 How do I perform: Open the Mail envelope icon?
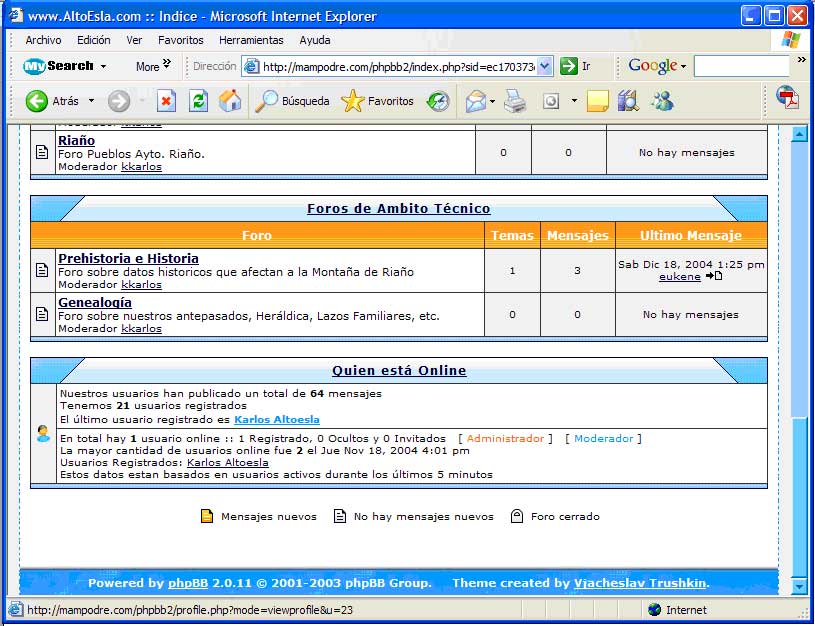[476, 101]
